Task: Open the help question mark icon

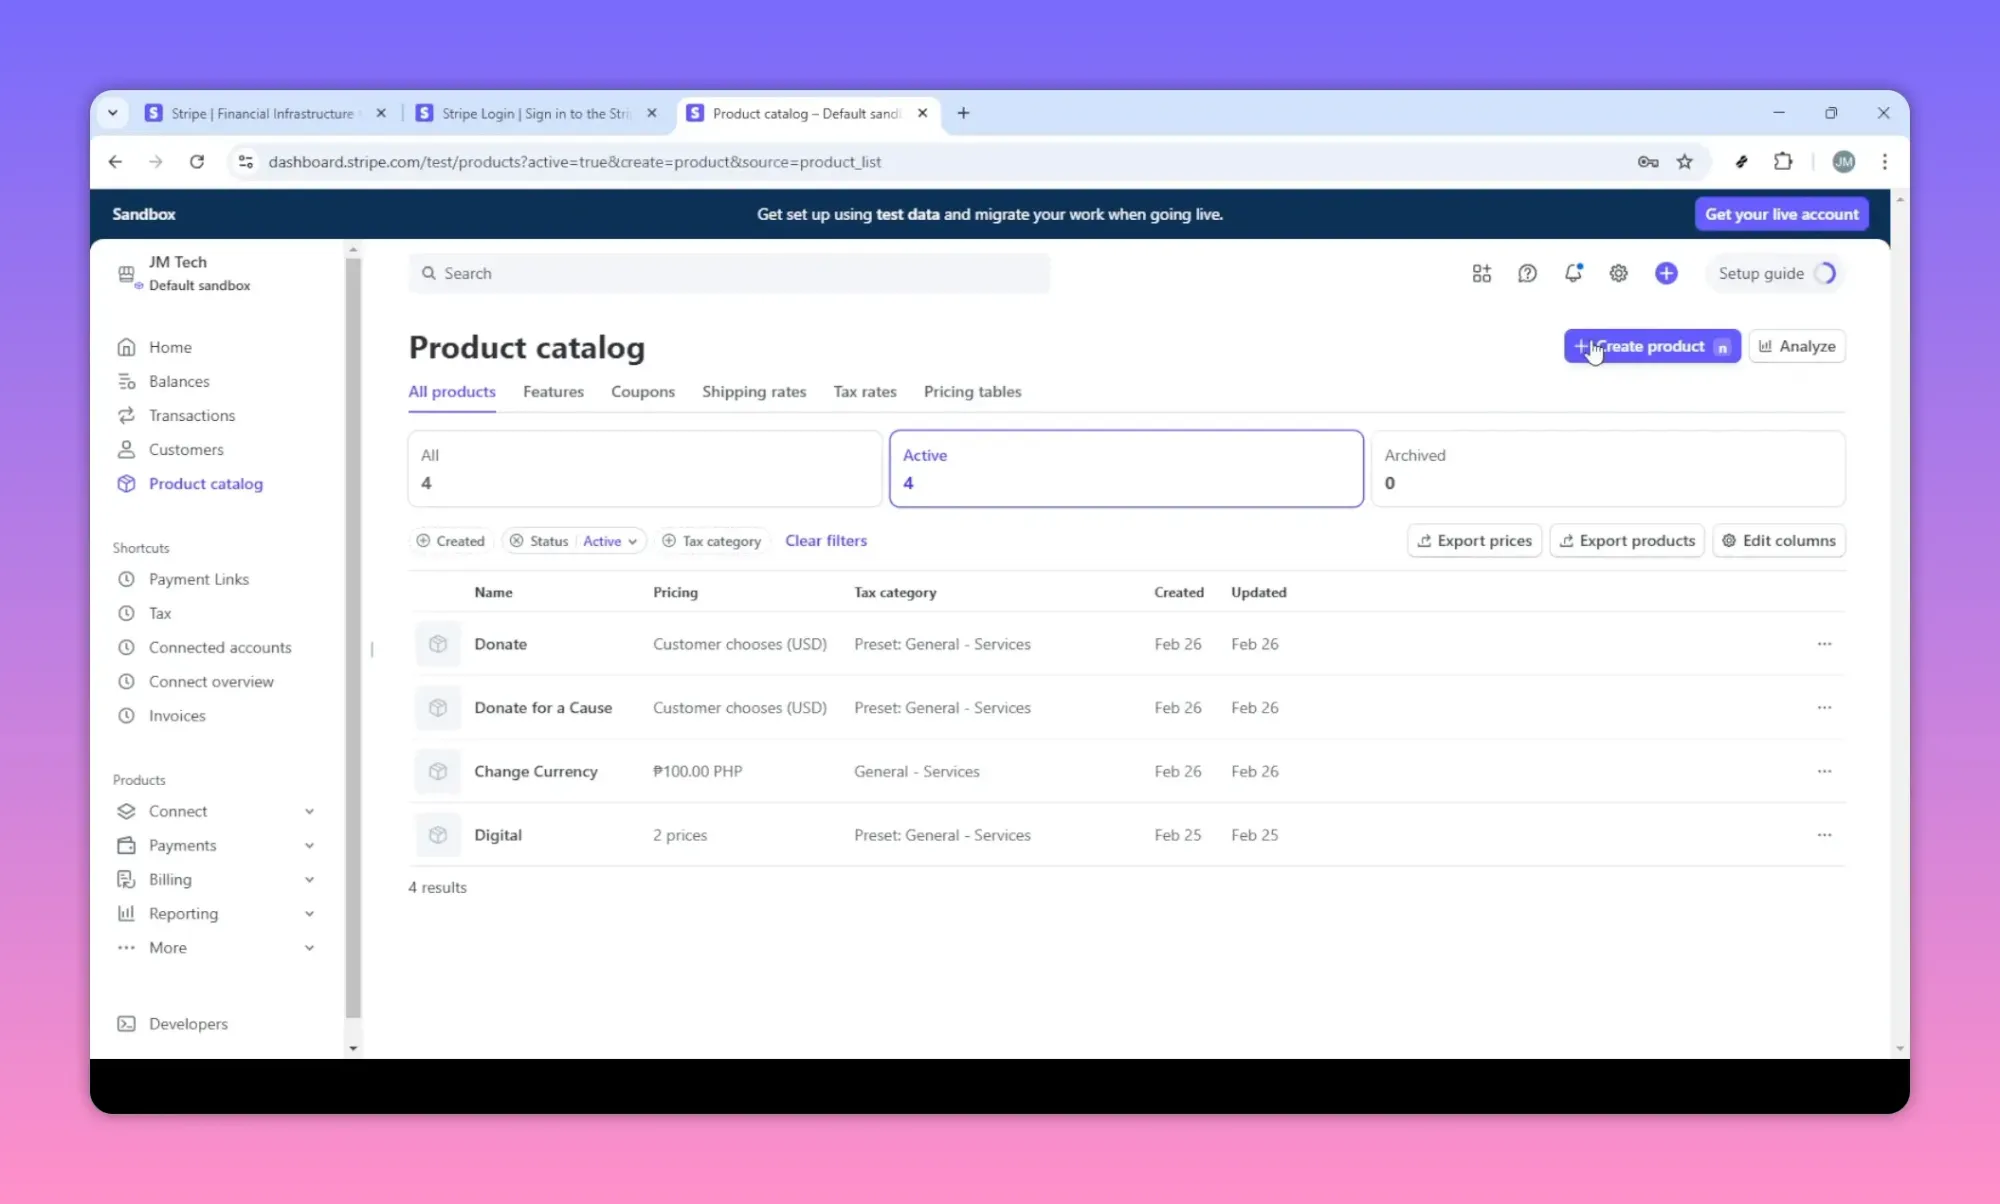Action: point(1527,273)
